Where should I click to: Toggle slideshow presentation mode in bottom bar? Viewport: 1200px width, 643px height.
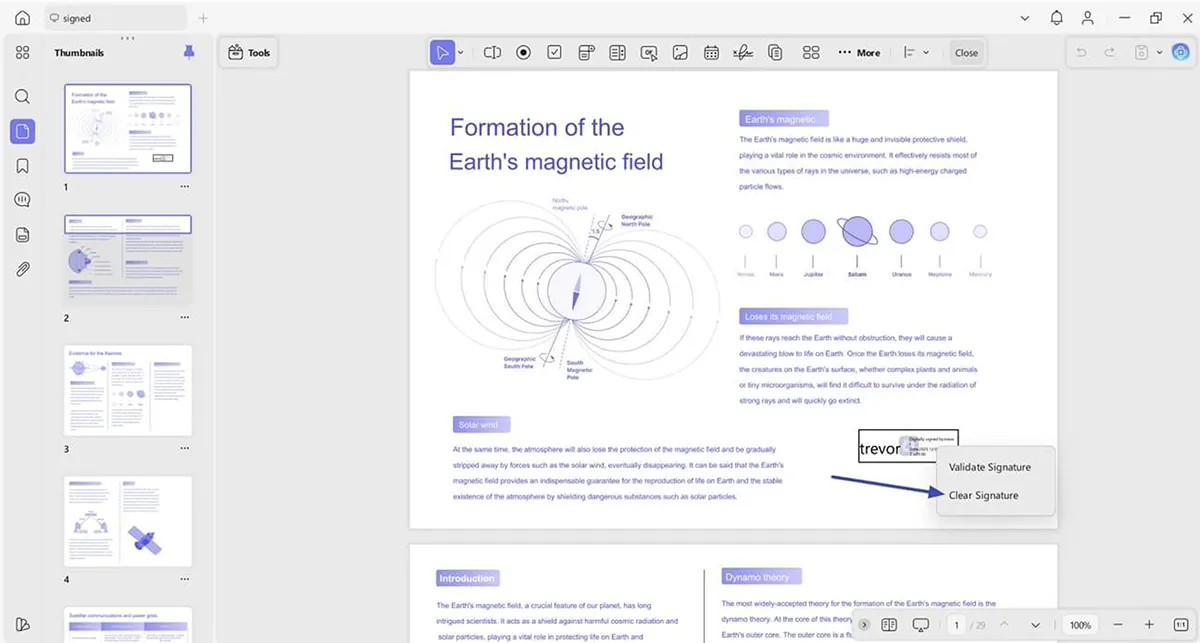[921, 625]
